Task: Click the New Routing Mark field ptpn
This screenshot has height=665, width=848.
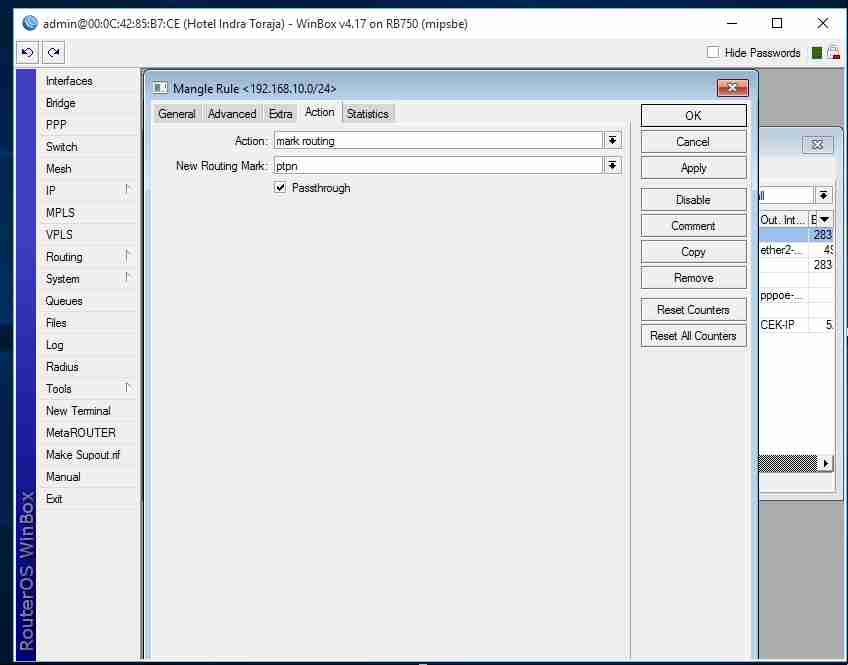Action: point(438,165)
